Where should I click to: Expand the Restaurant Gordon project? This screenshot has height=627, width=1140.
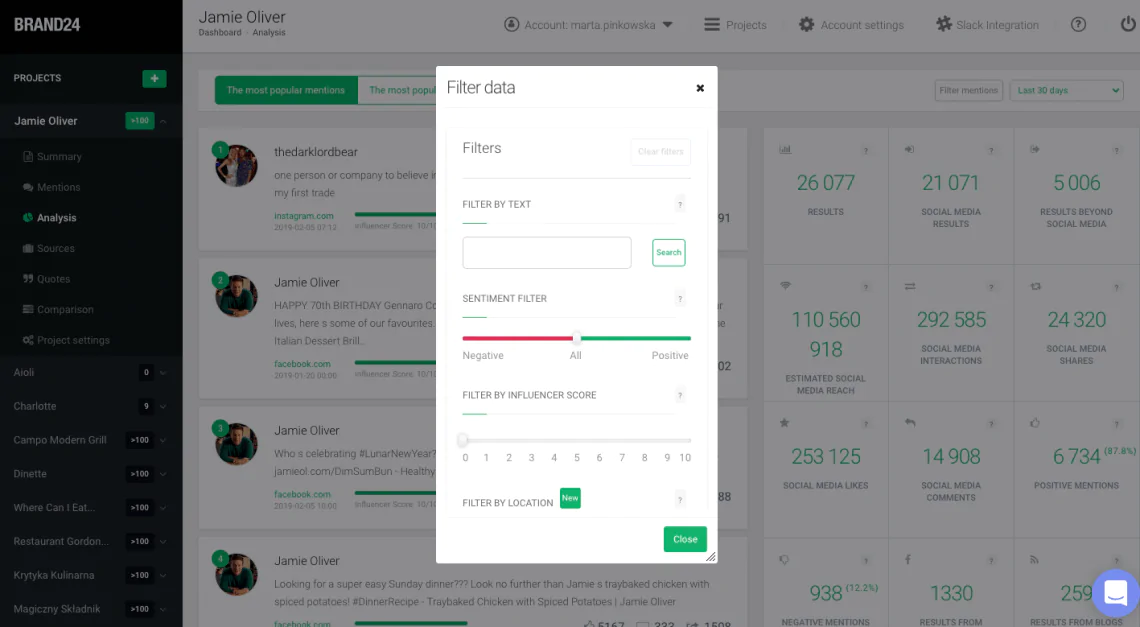(163, 542)
